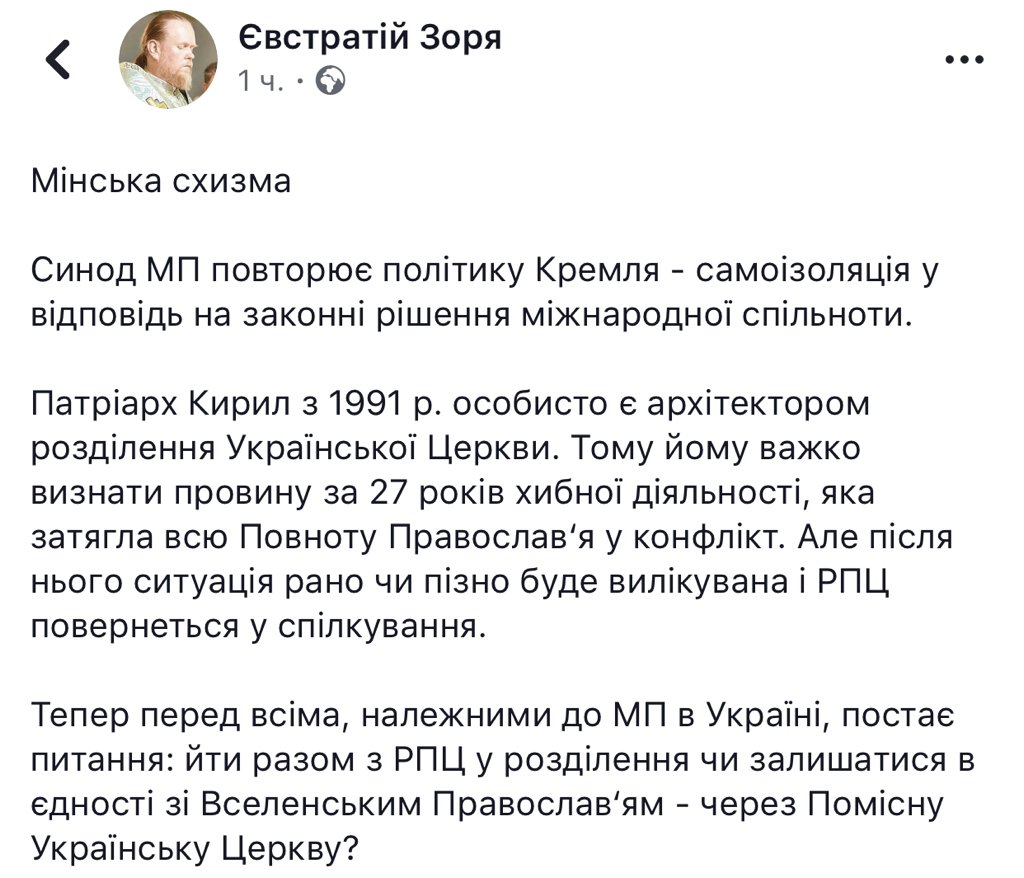Click the heading "Мінська схизма"

(x=161, y=183)
